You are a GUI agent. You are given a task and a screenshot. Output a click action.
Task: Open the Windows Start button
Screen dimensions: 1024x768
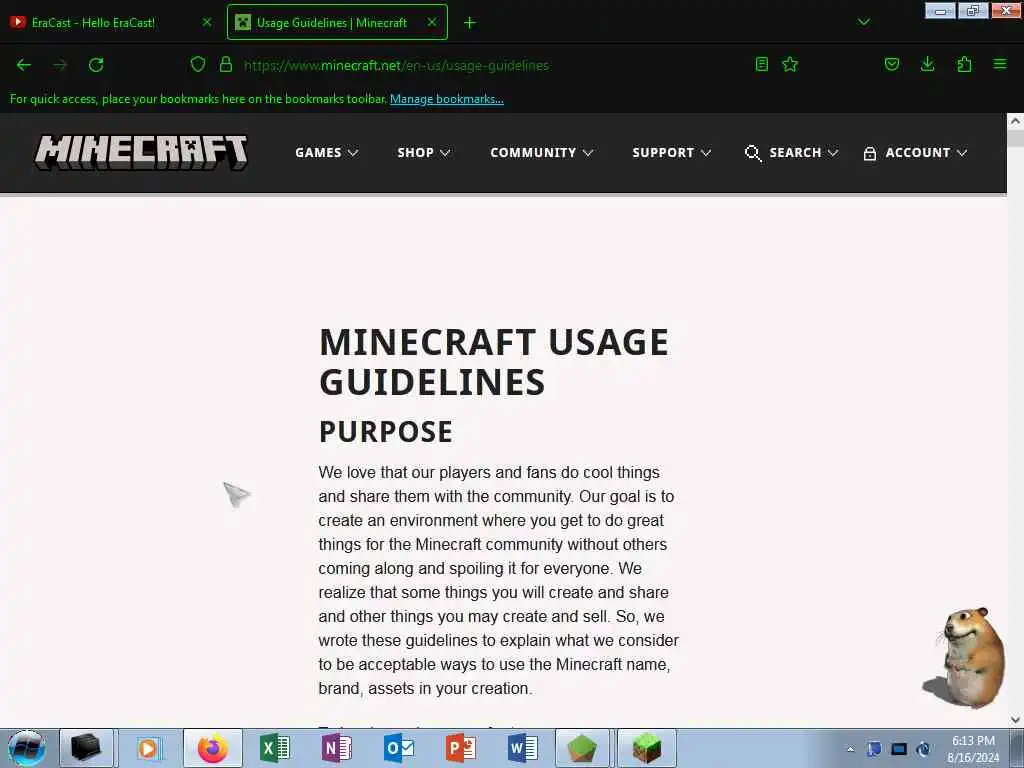[27, 748]
